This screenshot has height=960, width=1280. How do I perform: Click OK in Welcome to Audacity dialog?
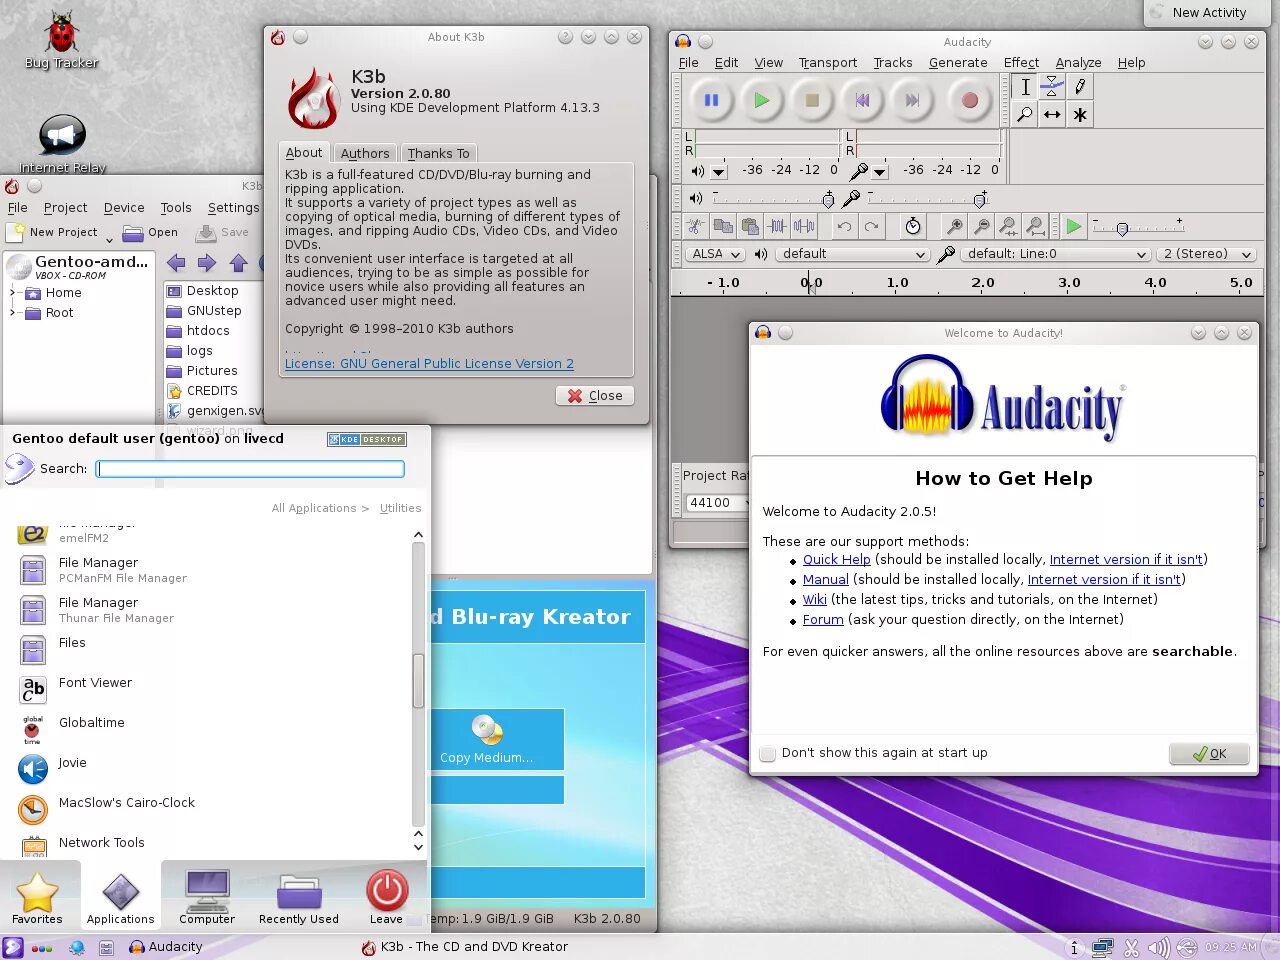tap(1209, 754)
